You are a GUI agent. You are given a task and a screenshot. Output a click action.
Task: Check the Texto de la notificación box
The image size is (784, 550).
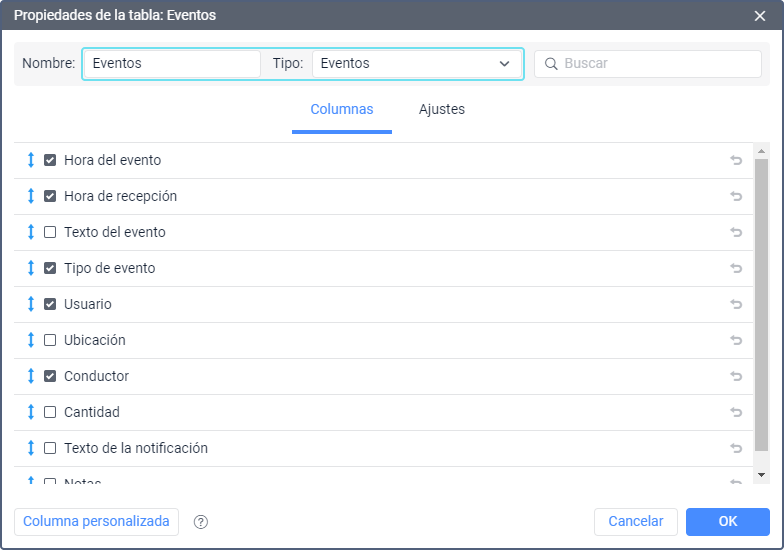[50, 448]
